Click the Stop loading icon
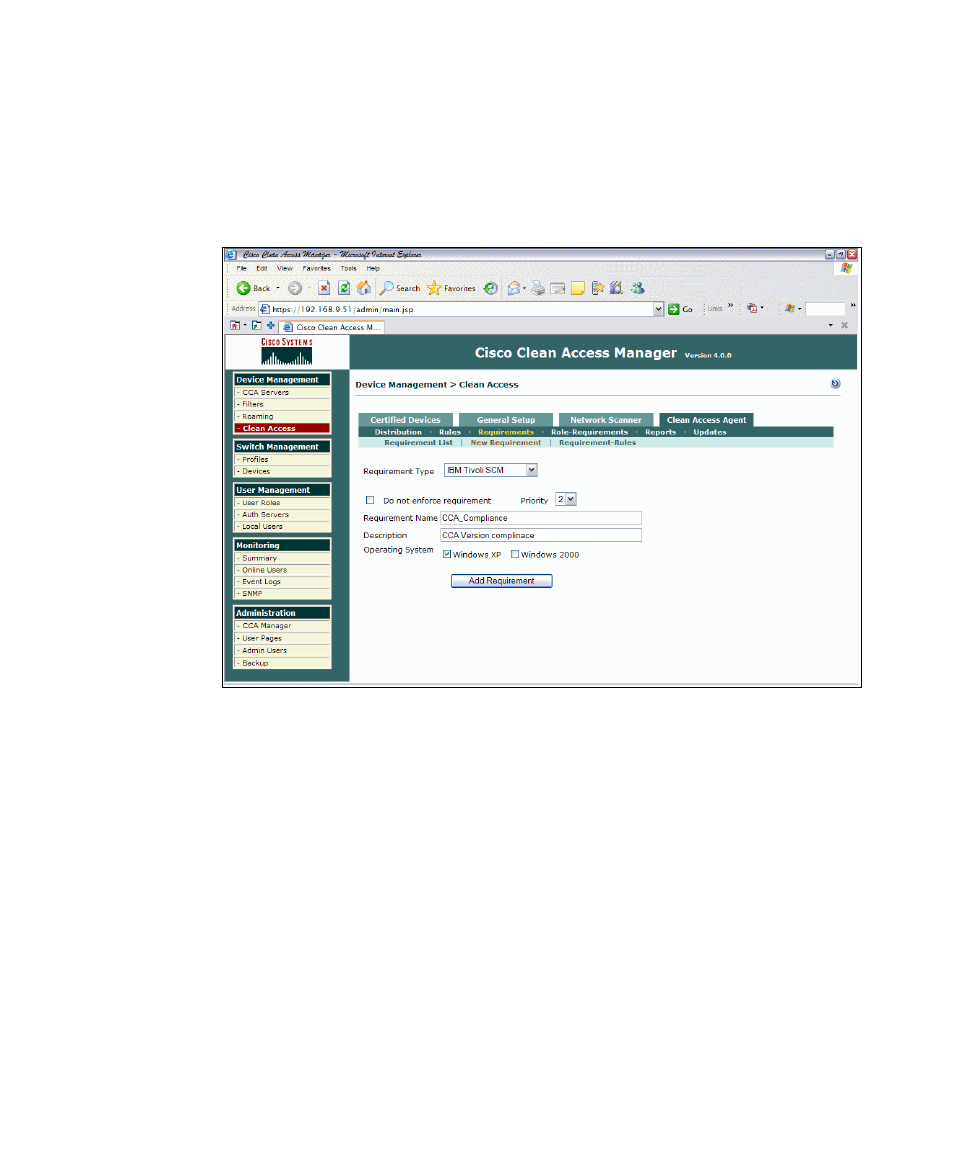This screenshot has height=1164, width=954. tap(324, 288)
